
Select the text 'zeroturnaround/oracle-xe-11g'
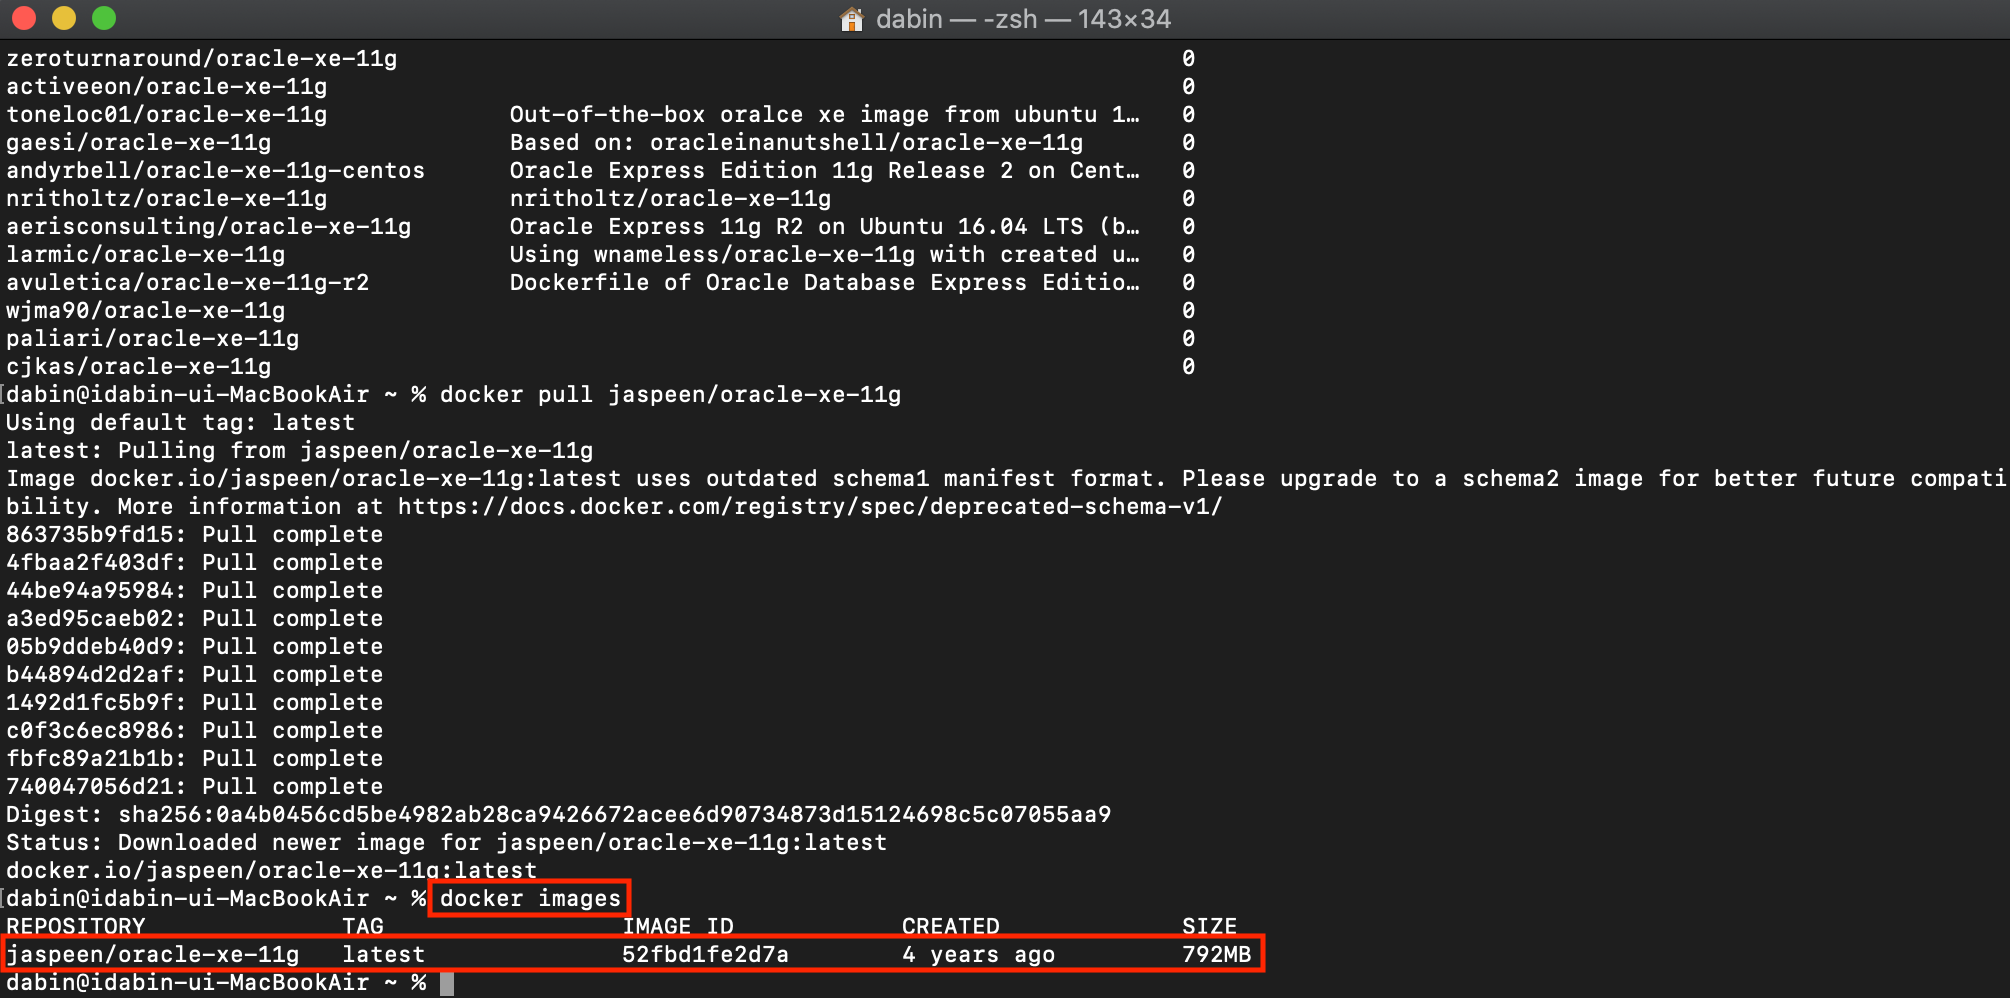point(202,59)
